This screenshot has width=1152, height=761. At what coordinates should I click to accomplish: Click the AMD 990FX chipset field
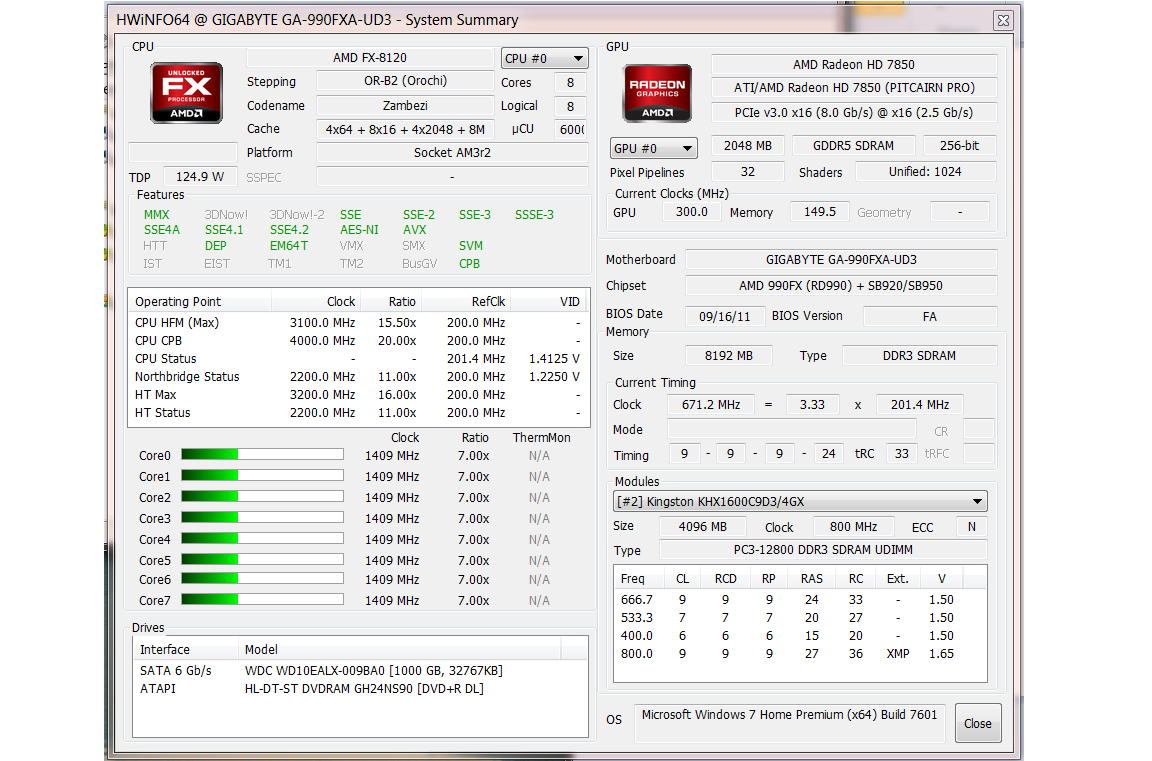(841, 286)
